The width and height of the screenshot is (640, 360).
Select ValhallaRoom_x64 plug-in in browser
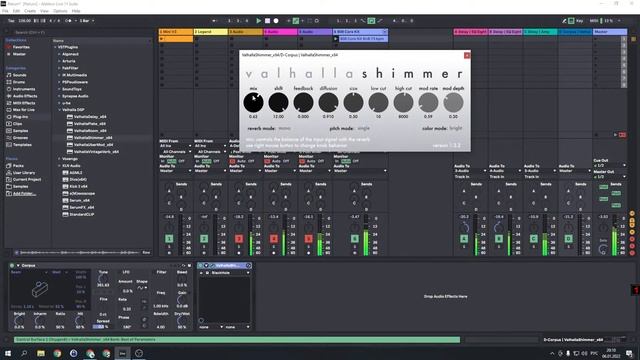[90, 131]
